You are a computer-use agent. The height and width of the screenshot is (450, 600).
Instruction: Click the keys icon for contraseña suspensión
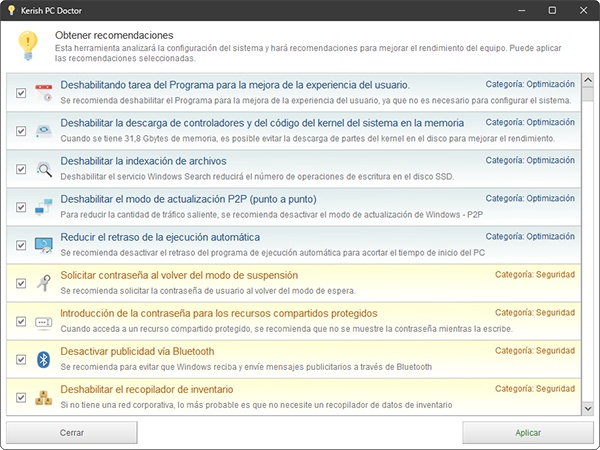[44, 283]
